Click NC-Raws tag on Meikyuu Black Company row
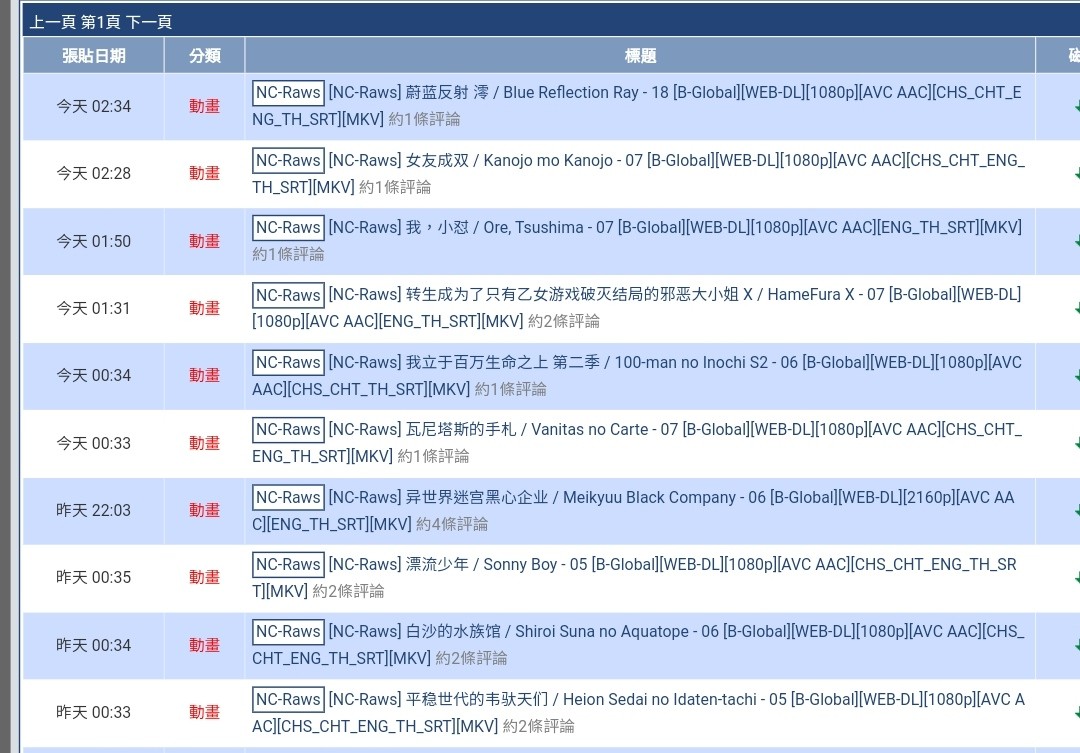This screenshot has height=753, width=1080. (288, 497)
